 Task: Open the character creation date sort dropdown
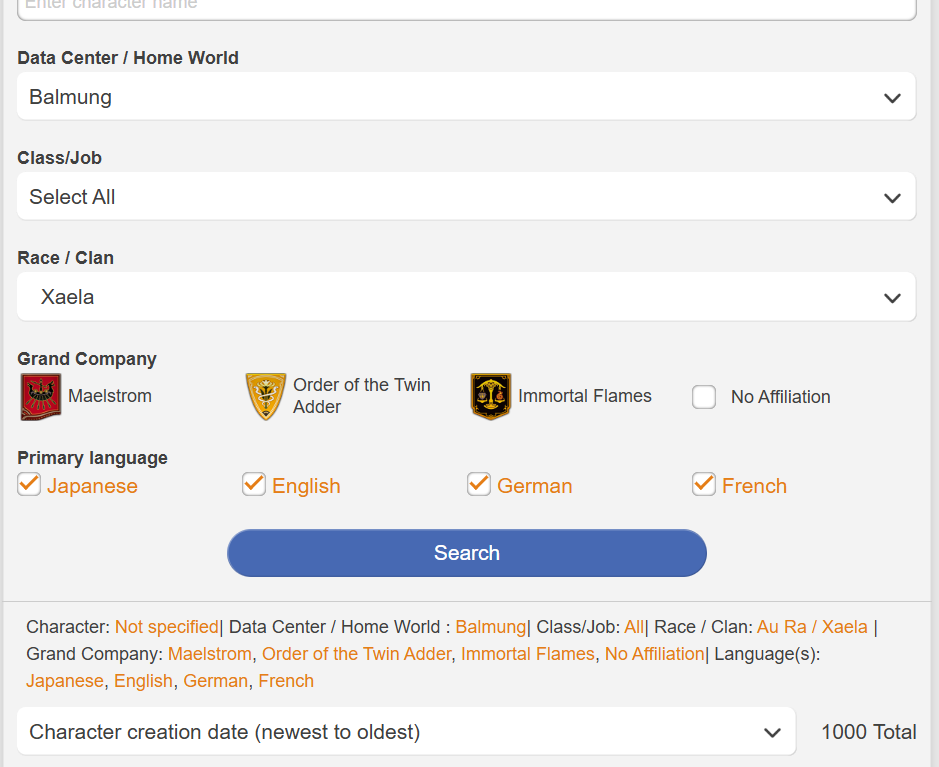406,732
